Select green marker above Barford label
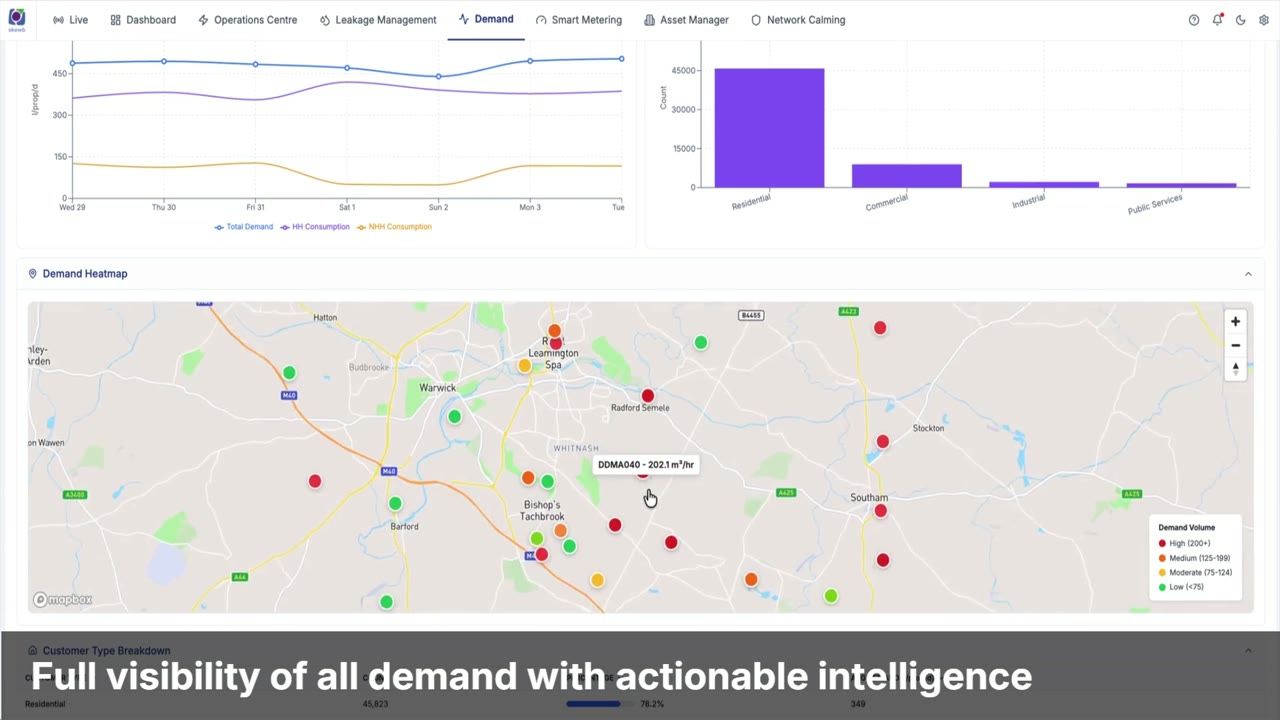 click(x=395, y=504)
